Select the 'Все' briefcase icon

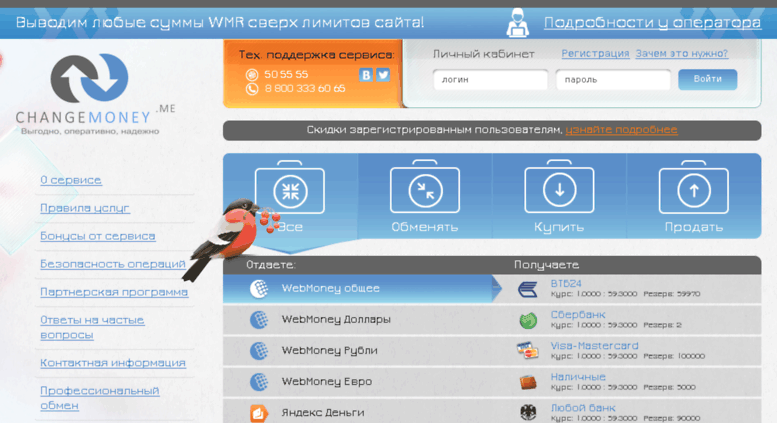(x=290, y=188)
